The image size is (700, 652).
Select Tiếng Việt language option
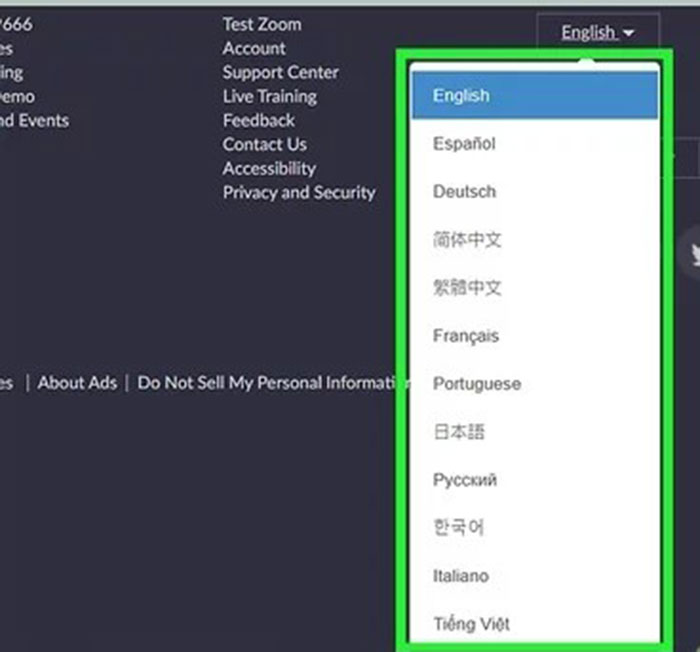pos(471,624)
